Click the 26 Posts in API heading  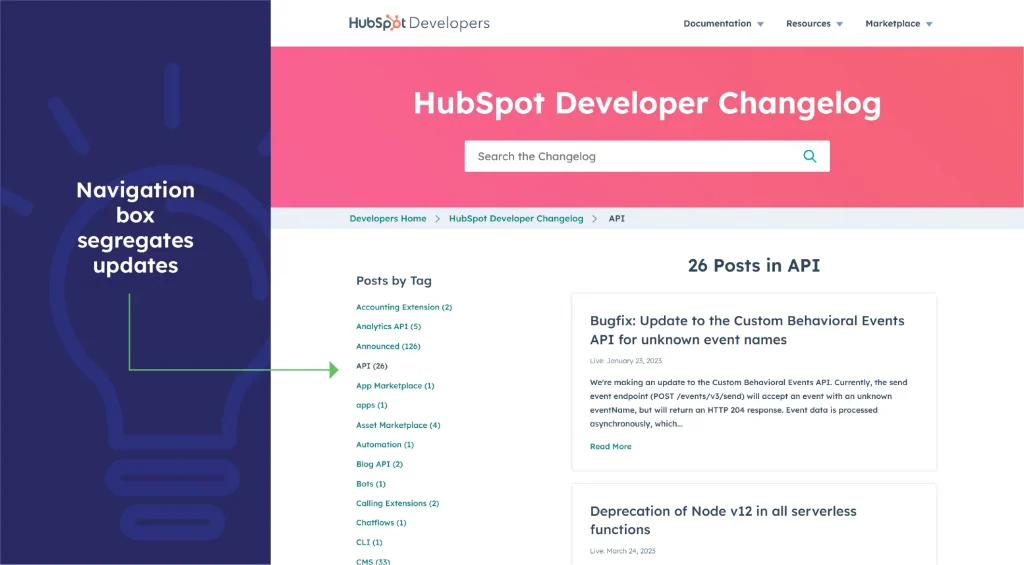(x=754, y=265)
